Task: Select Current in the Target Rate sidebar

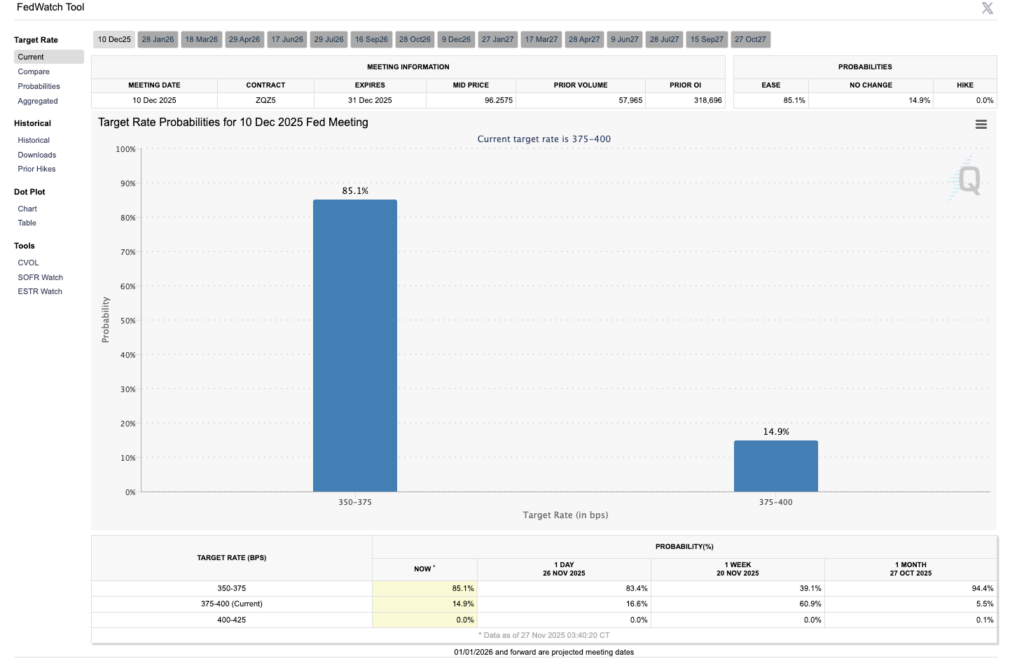Action: click(x=31, y=57)
